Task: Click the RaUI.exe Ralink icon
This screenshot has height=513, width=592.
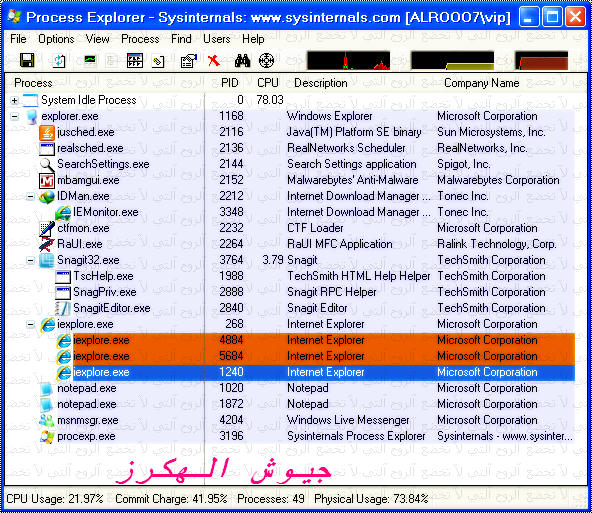Action: 47,244
